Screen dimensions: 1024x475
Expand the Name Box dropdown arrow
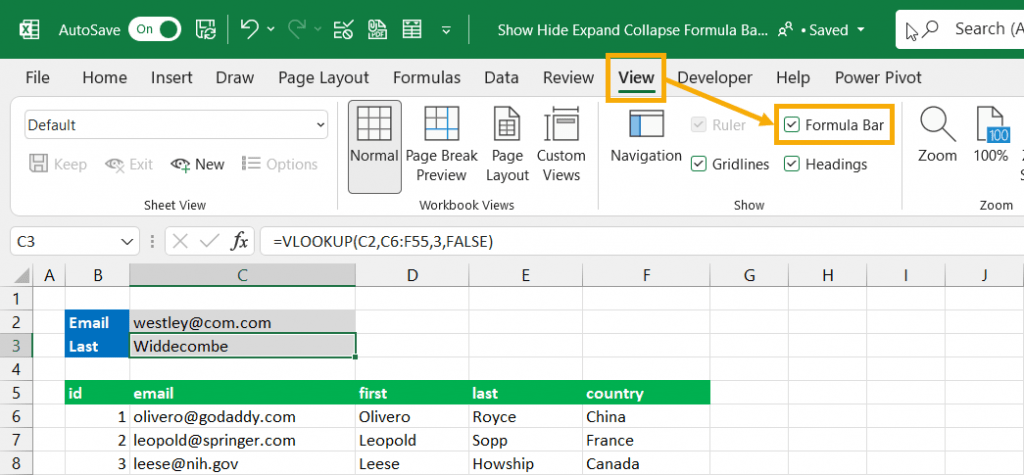pyautogui.click(x=128, y=241)
